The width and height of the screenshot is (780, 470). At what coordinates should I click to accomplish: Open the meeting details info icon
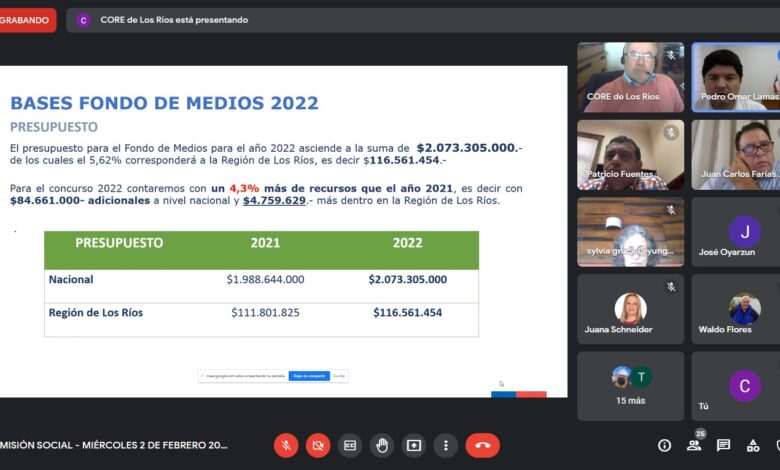tap(664, 445)
